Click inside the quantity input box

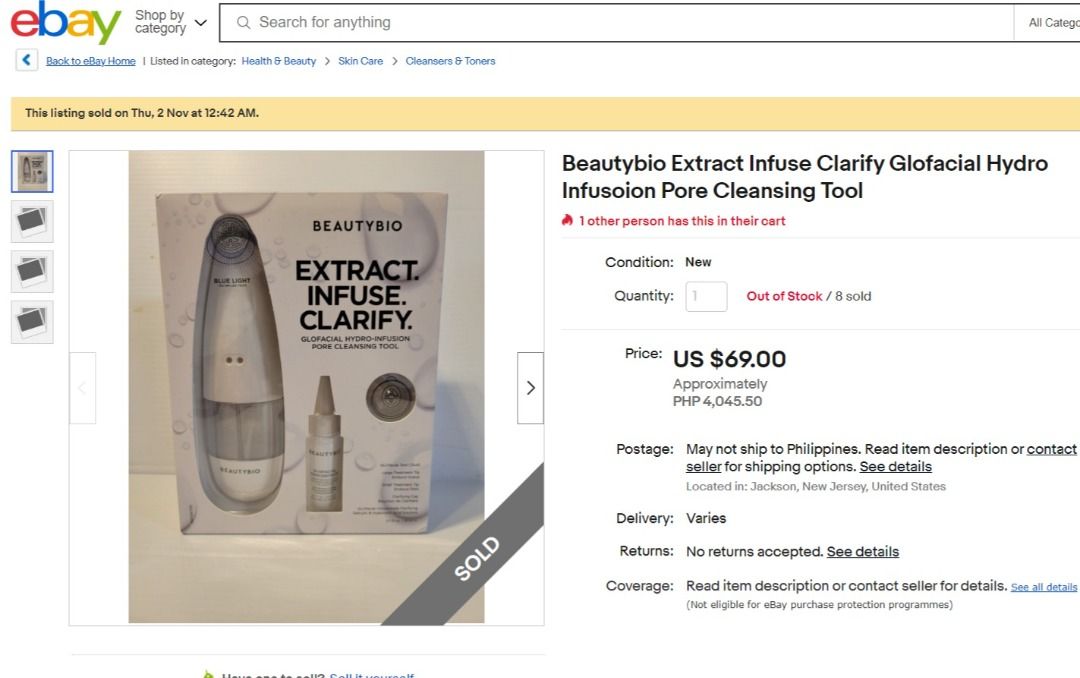pyautogui.click(x=706, y=296)
